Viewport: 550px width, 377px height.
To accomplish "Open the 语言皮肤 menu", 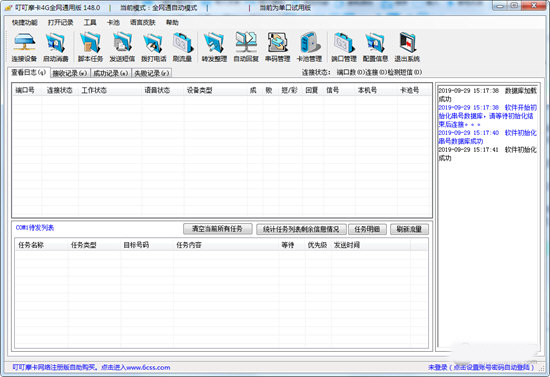I will [142, 22].
